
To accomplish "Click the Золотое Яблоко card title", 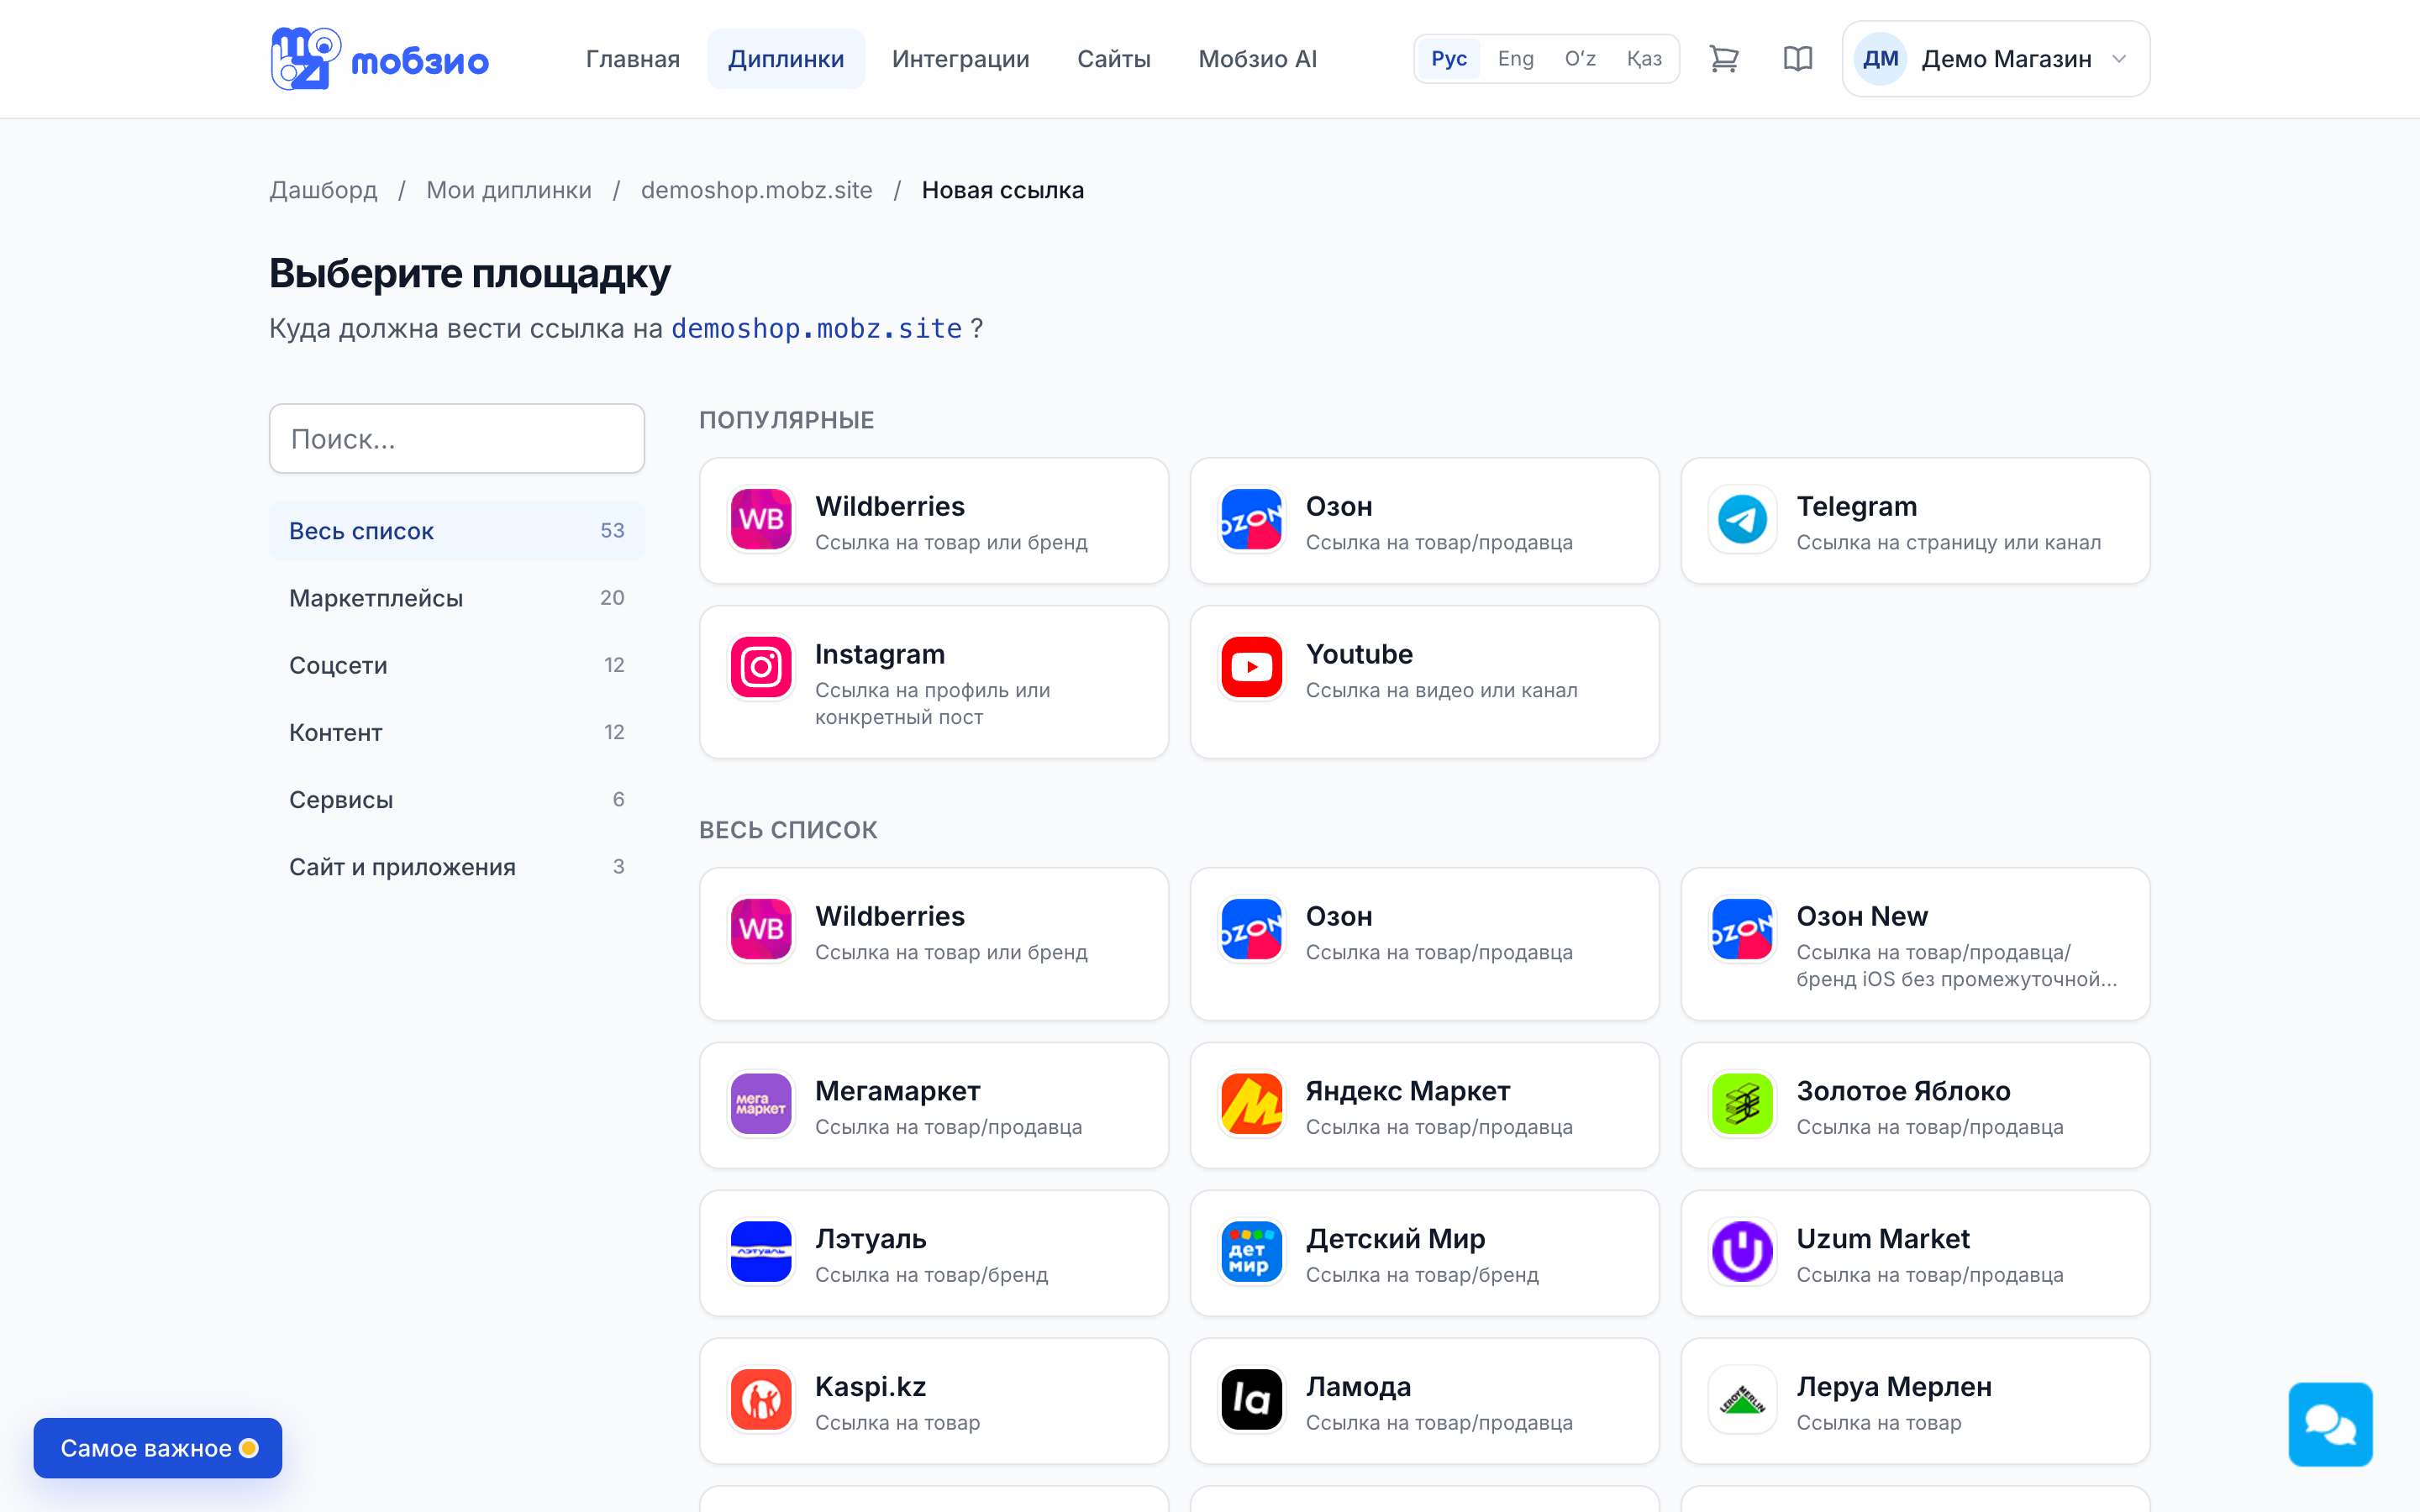I will click(1903, 1091).
